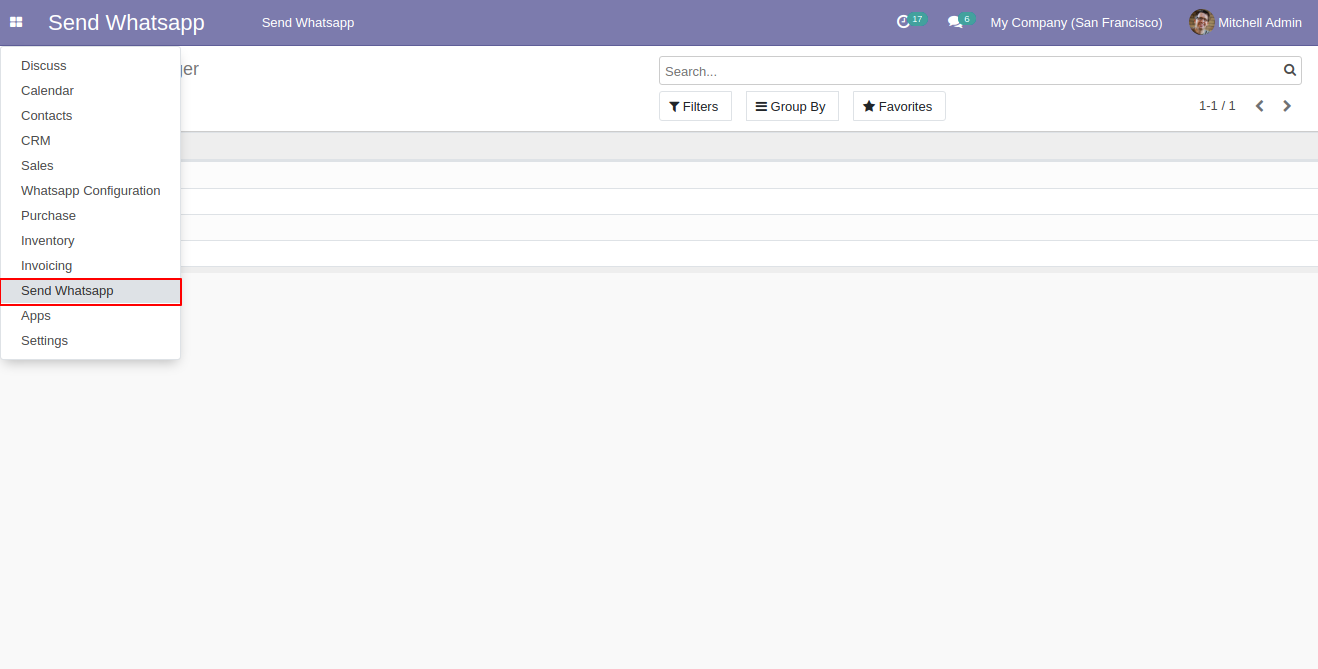Select Calendar in apps menu

click(x=90, y=90)
